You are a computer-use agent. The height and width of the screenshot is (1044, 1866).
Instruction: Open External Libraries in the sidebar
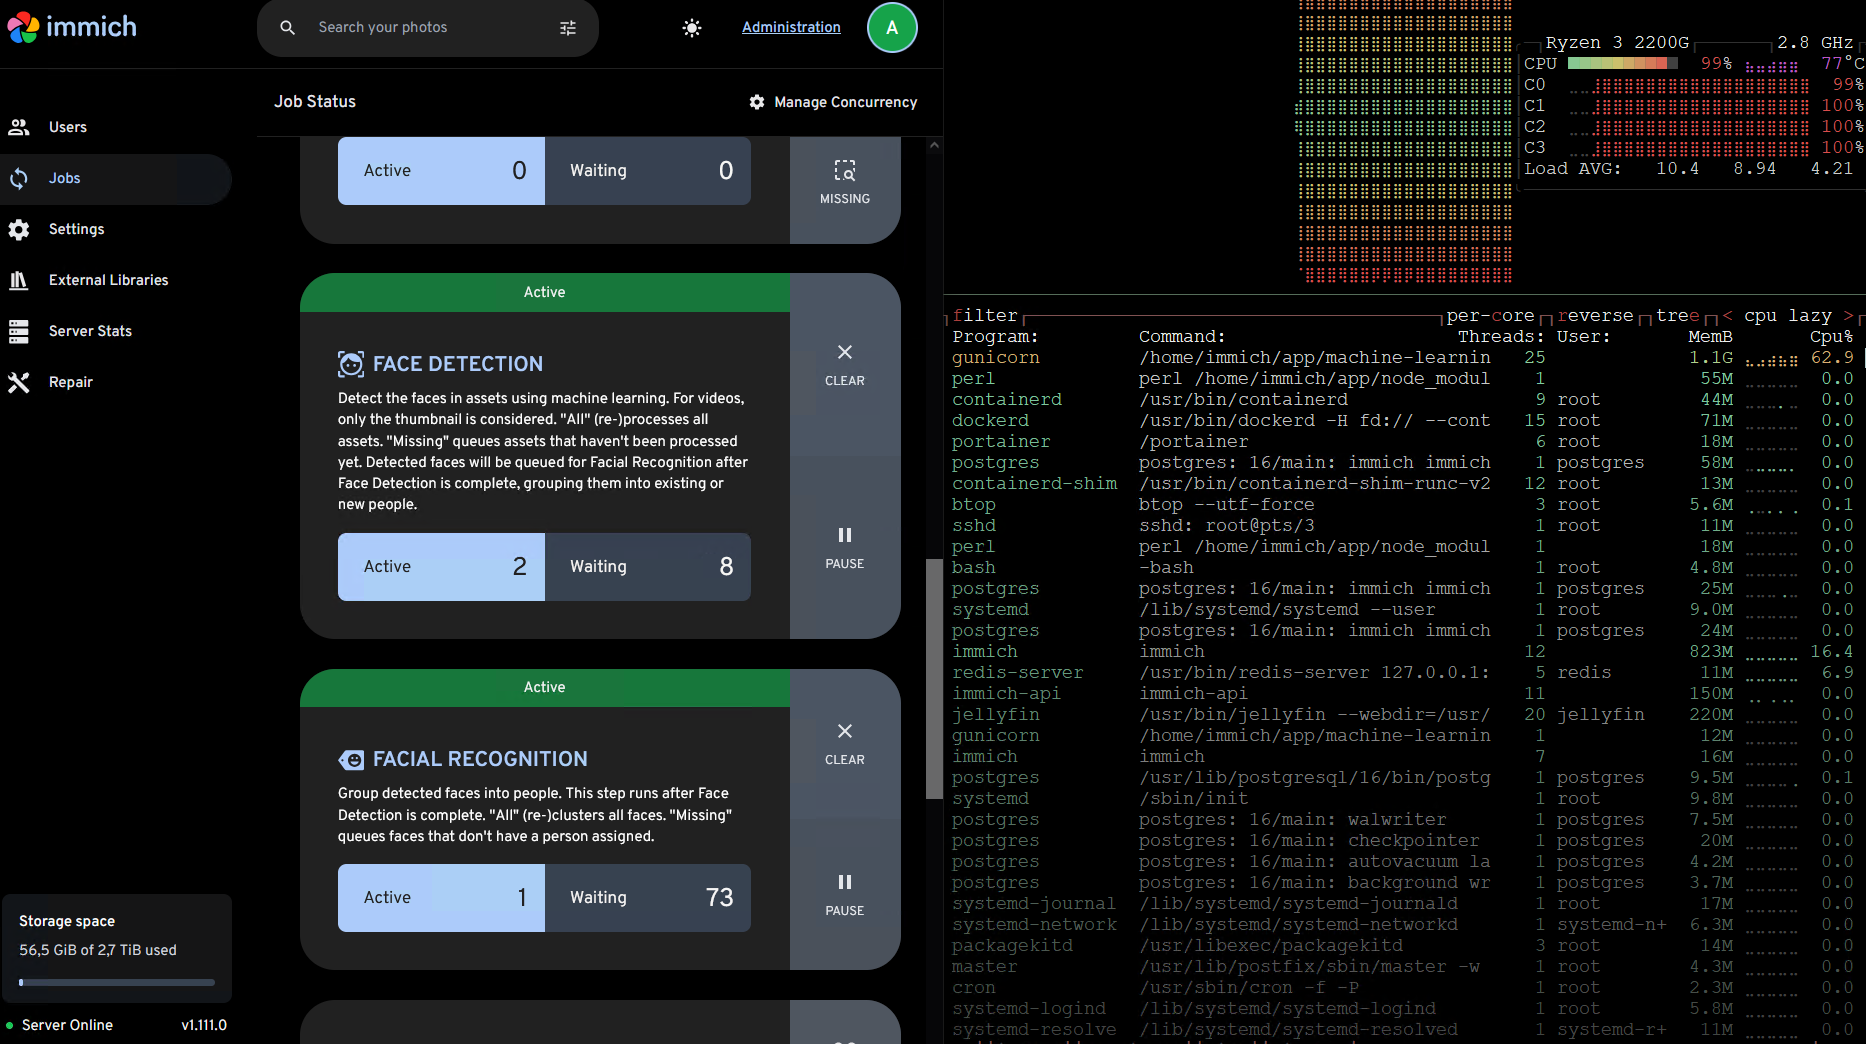click(116, 280)
